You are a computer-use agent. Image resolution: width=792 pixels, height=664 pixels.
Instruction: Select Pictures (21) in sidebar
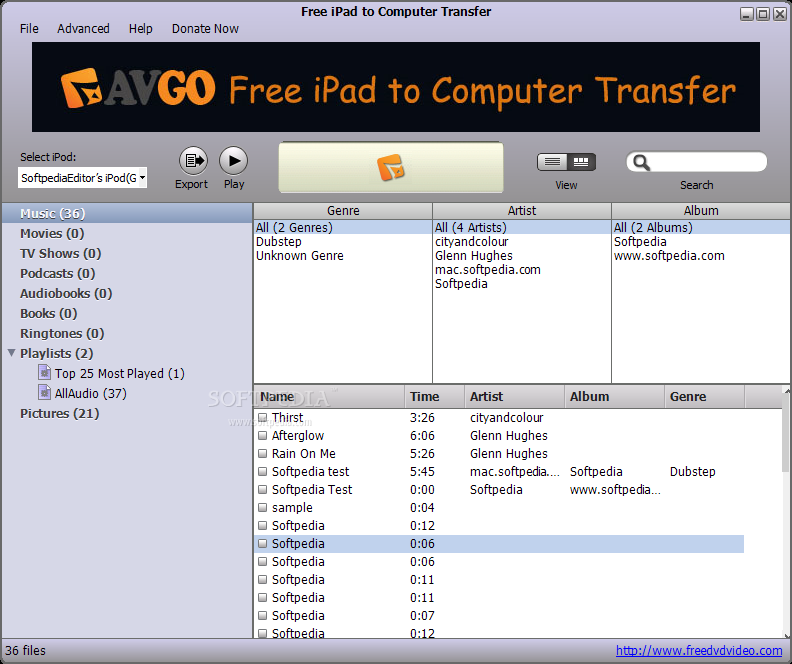[59, 413]
